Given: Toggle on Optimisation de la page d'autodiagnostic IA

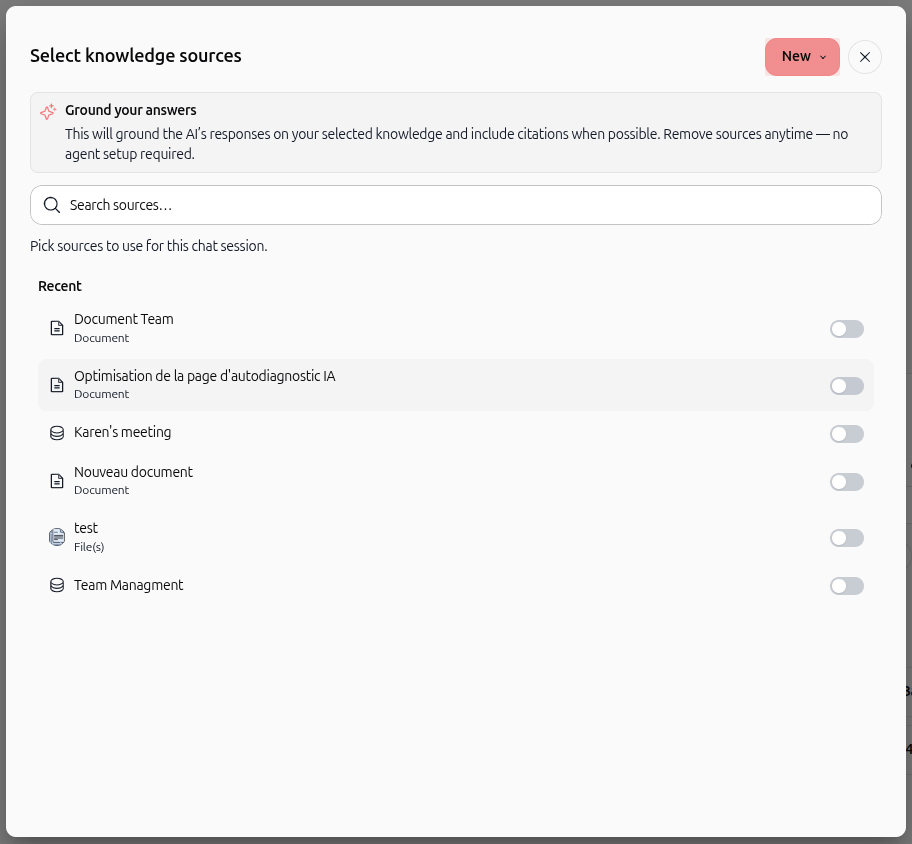Looking at the screenshot, I should [846, 386].
